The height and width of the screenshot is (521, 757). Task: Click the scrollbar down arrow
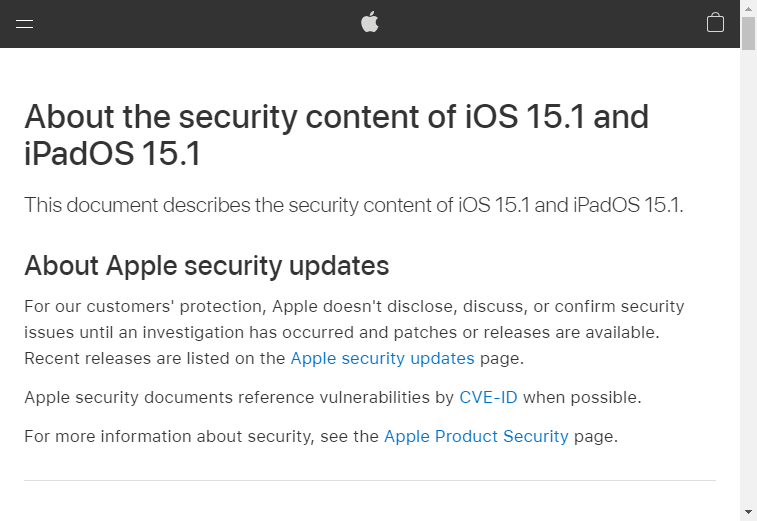click(x=748, y=512)
